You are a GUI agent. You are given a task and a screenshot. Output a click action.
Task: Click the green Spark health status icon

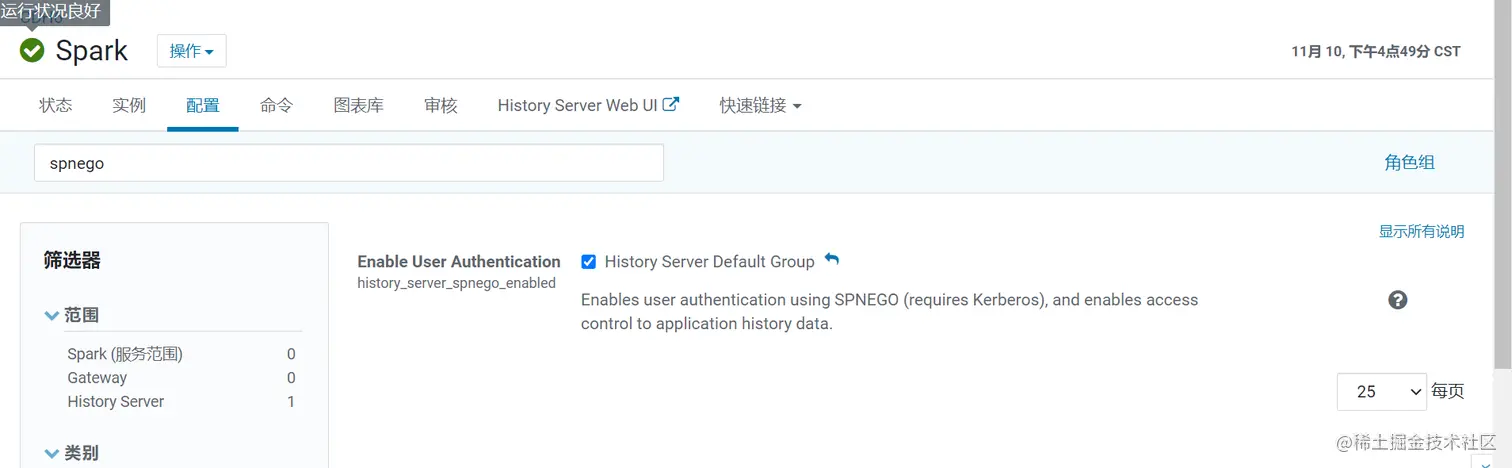point(32,50)
